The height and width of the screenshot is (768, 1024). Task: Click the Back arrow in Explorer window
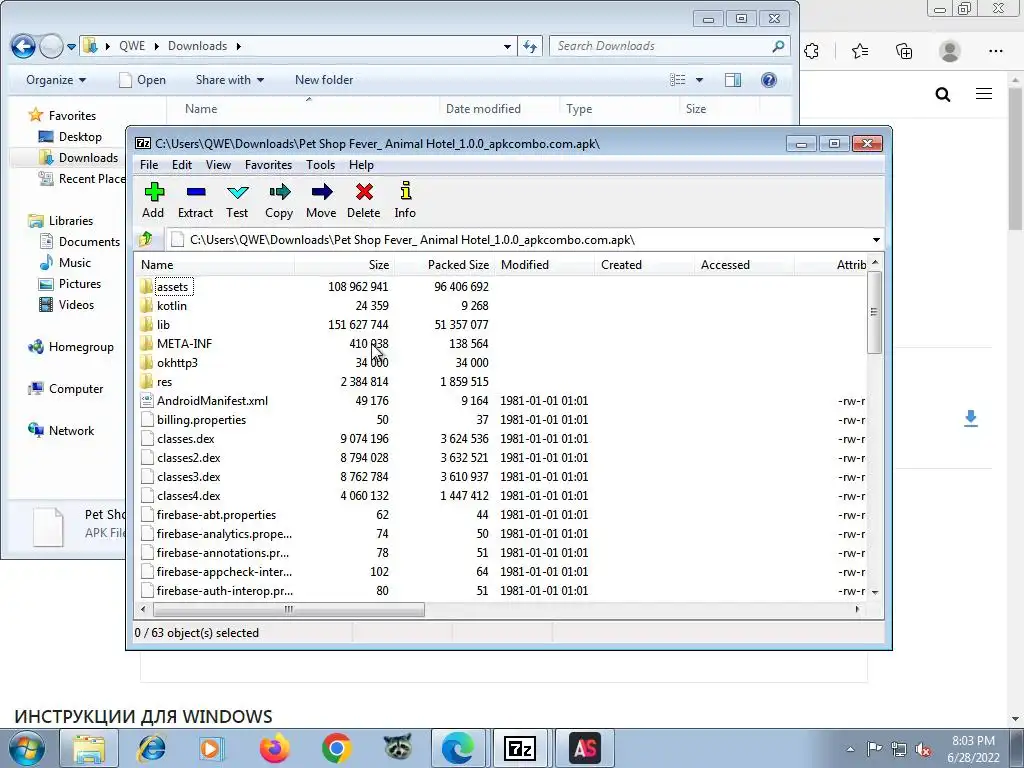point(24,46)
